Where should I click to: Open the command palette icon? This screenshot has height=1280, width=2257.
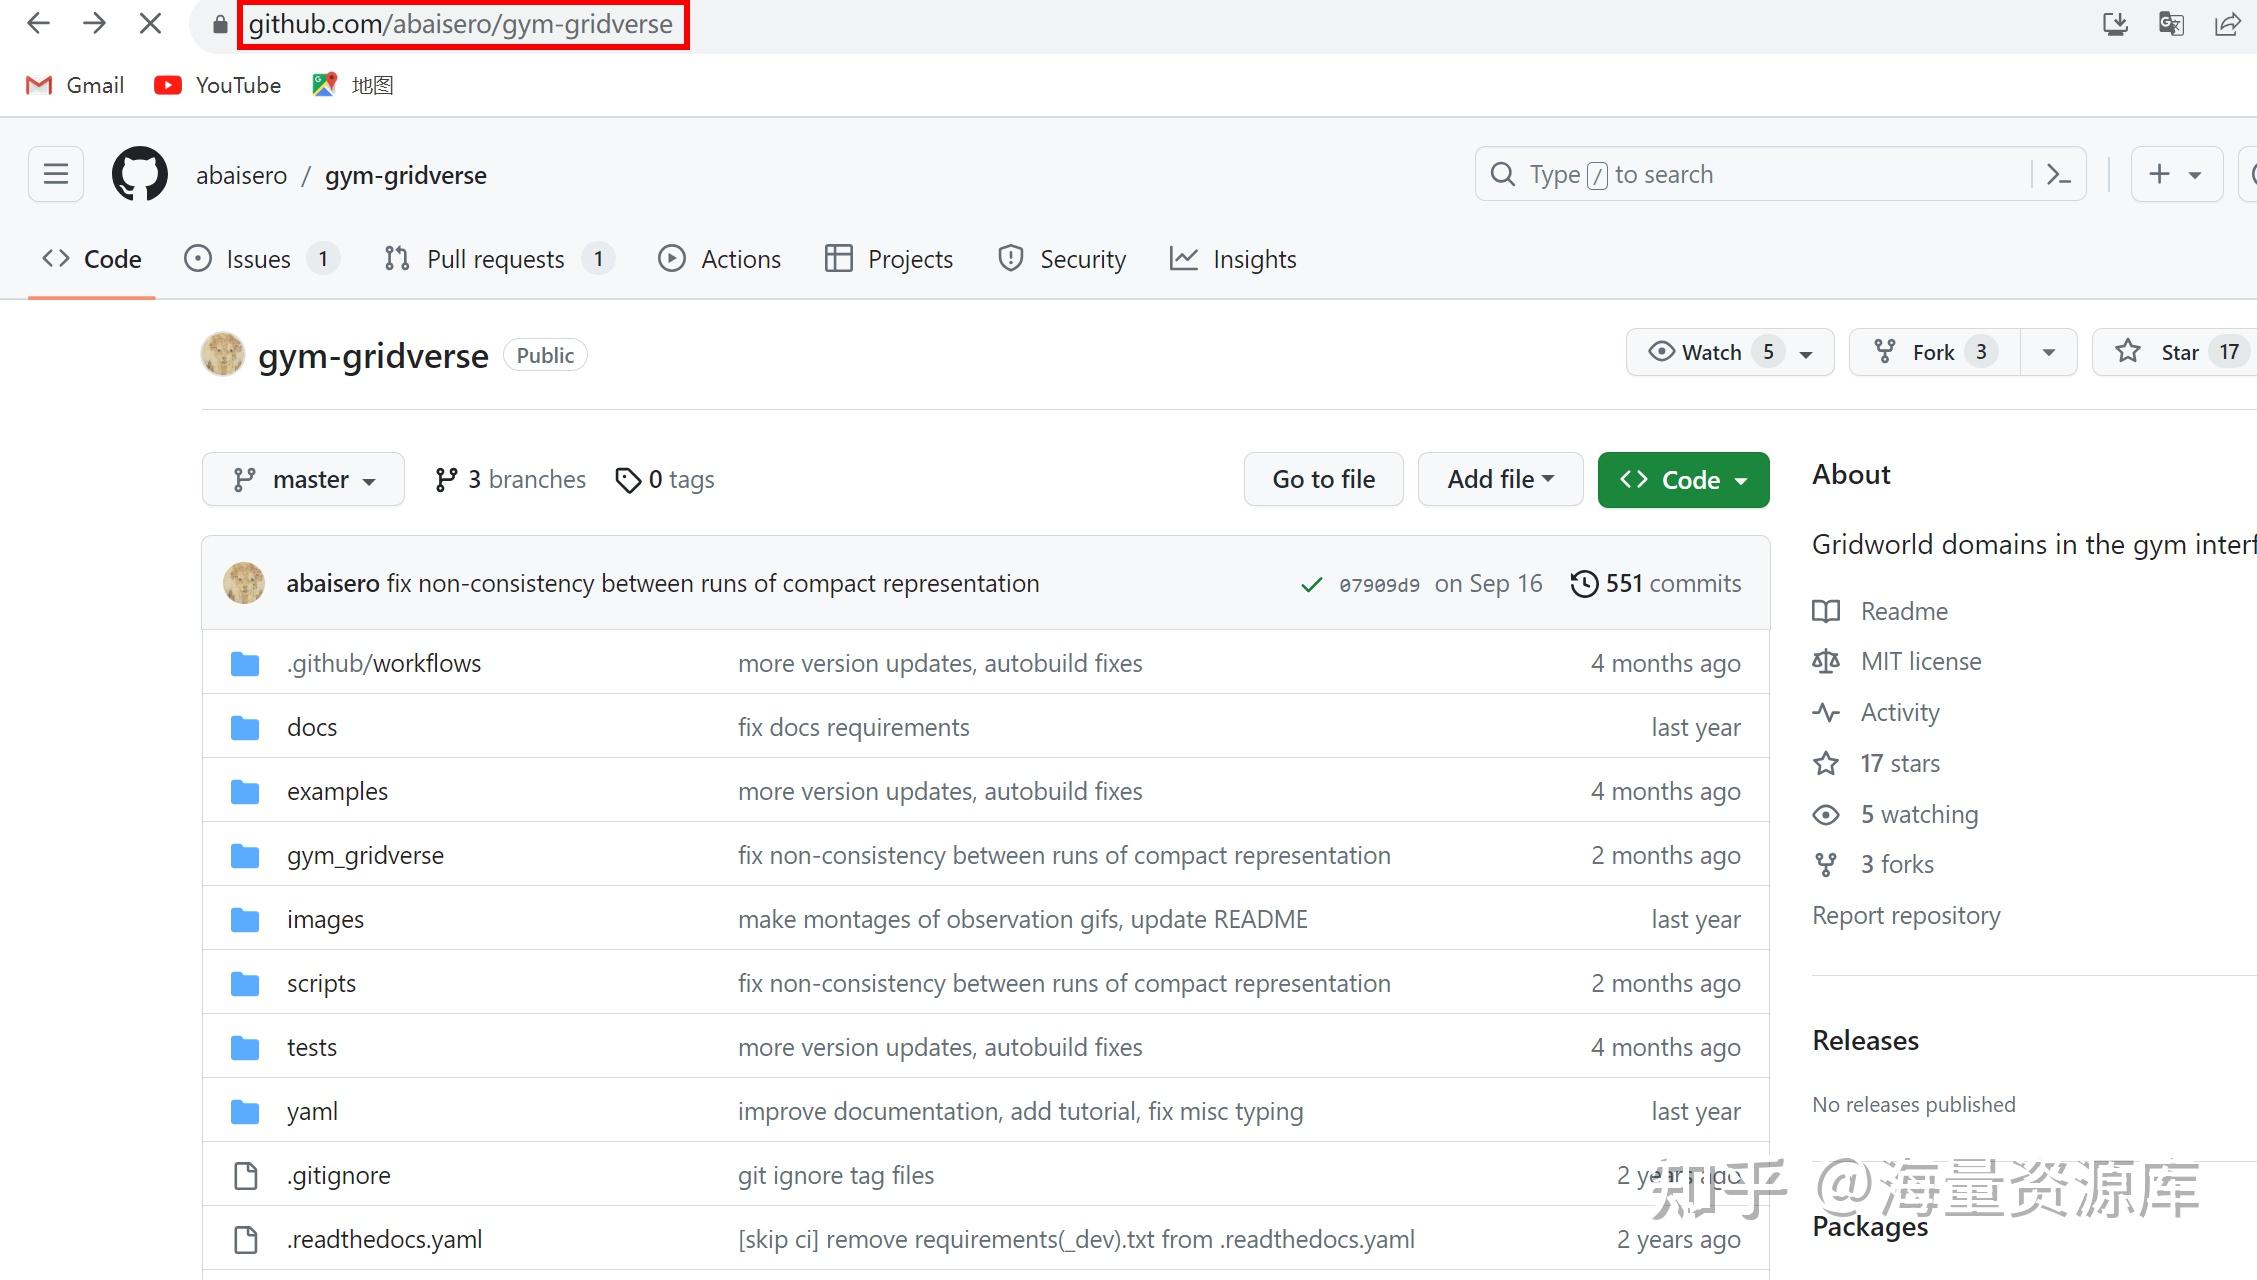tap(2058, 175)
